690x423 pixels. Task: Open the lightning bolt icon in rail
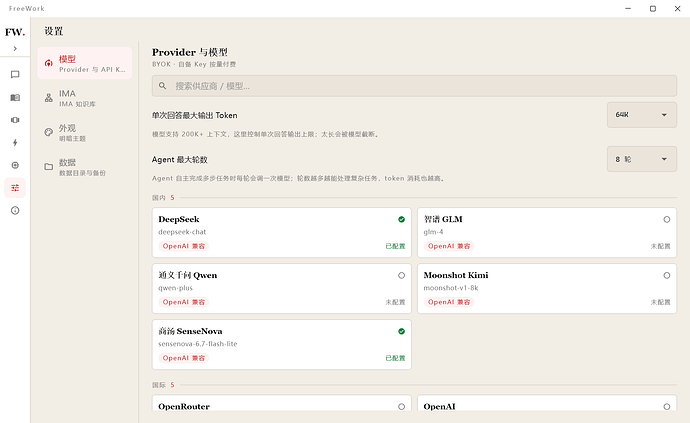[x=15, y=143]
